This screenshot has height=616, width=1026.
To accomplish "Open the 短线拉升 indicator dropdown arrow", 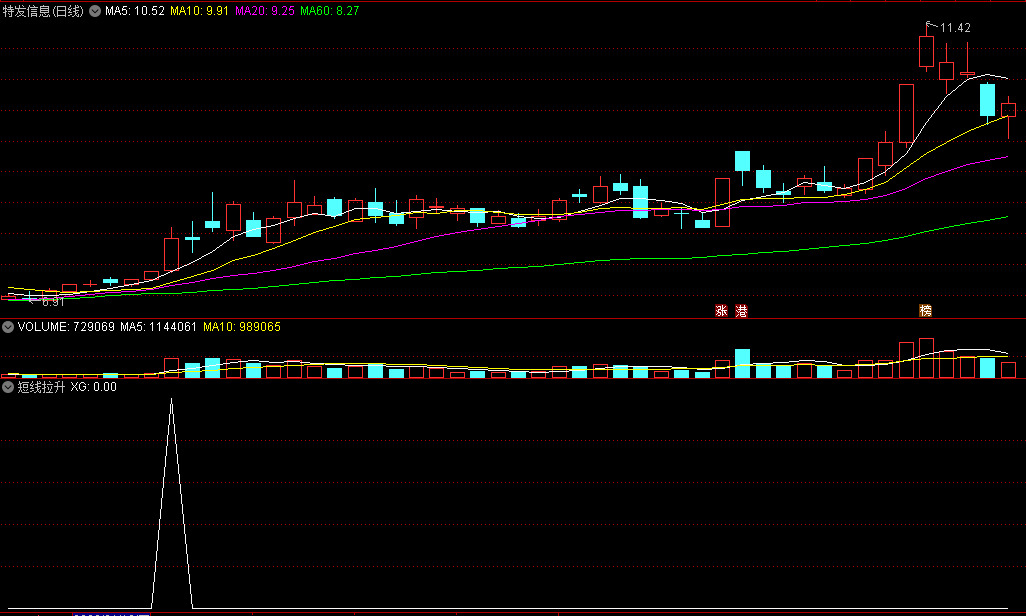I will tap(8, 387).
